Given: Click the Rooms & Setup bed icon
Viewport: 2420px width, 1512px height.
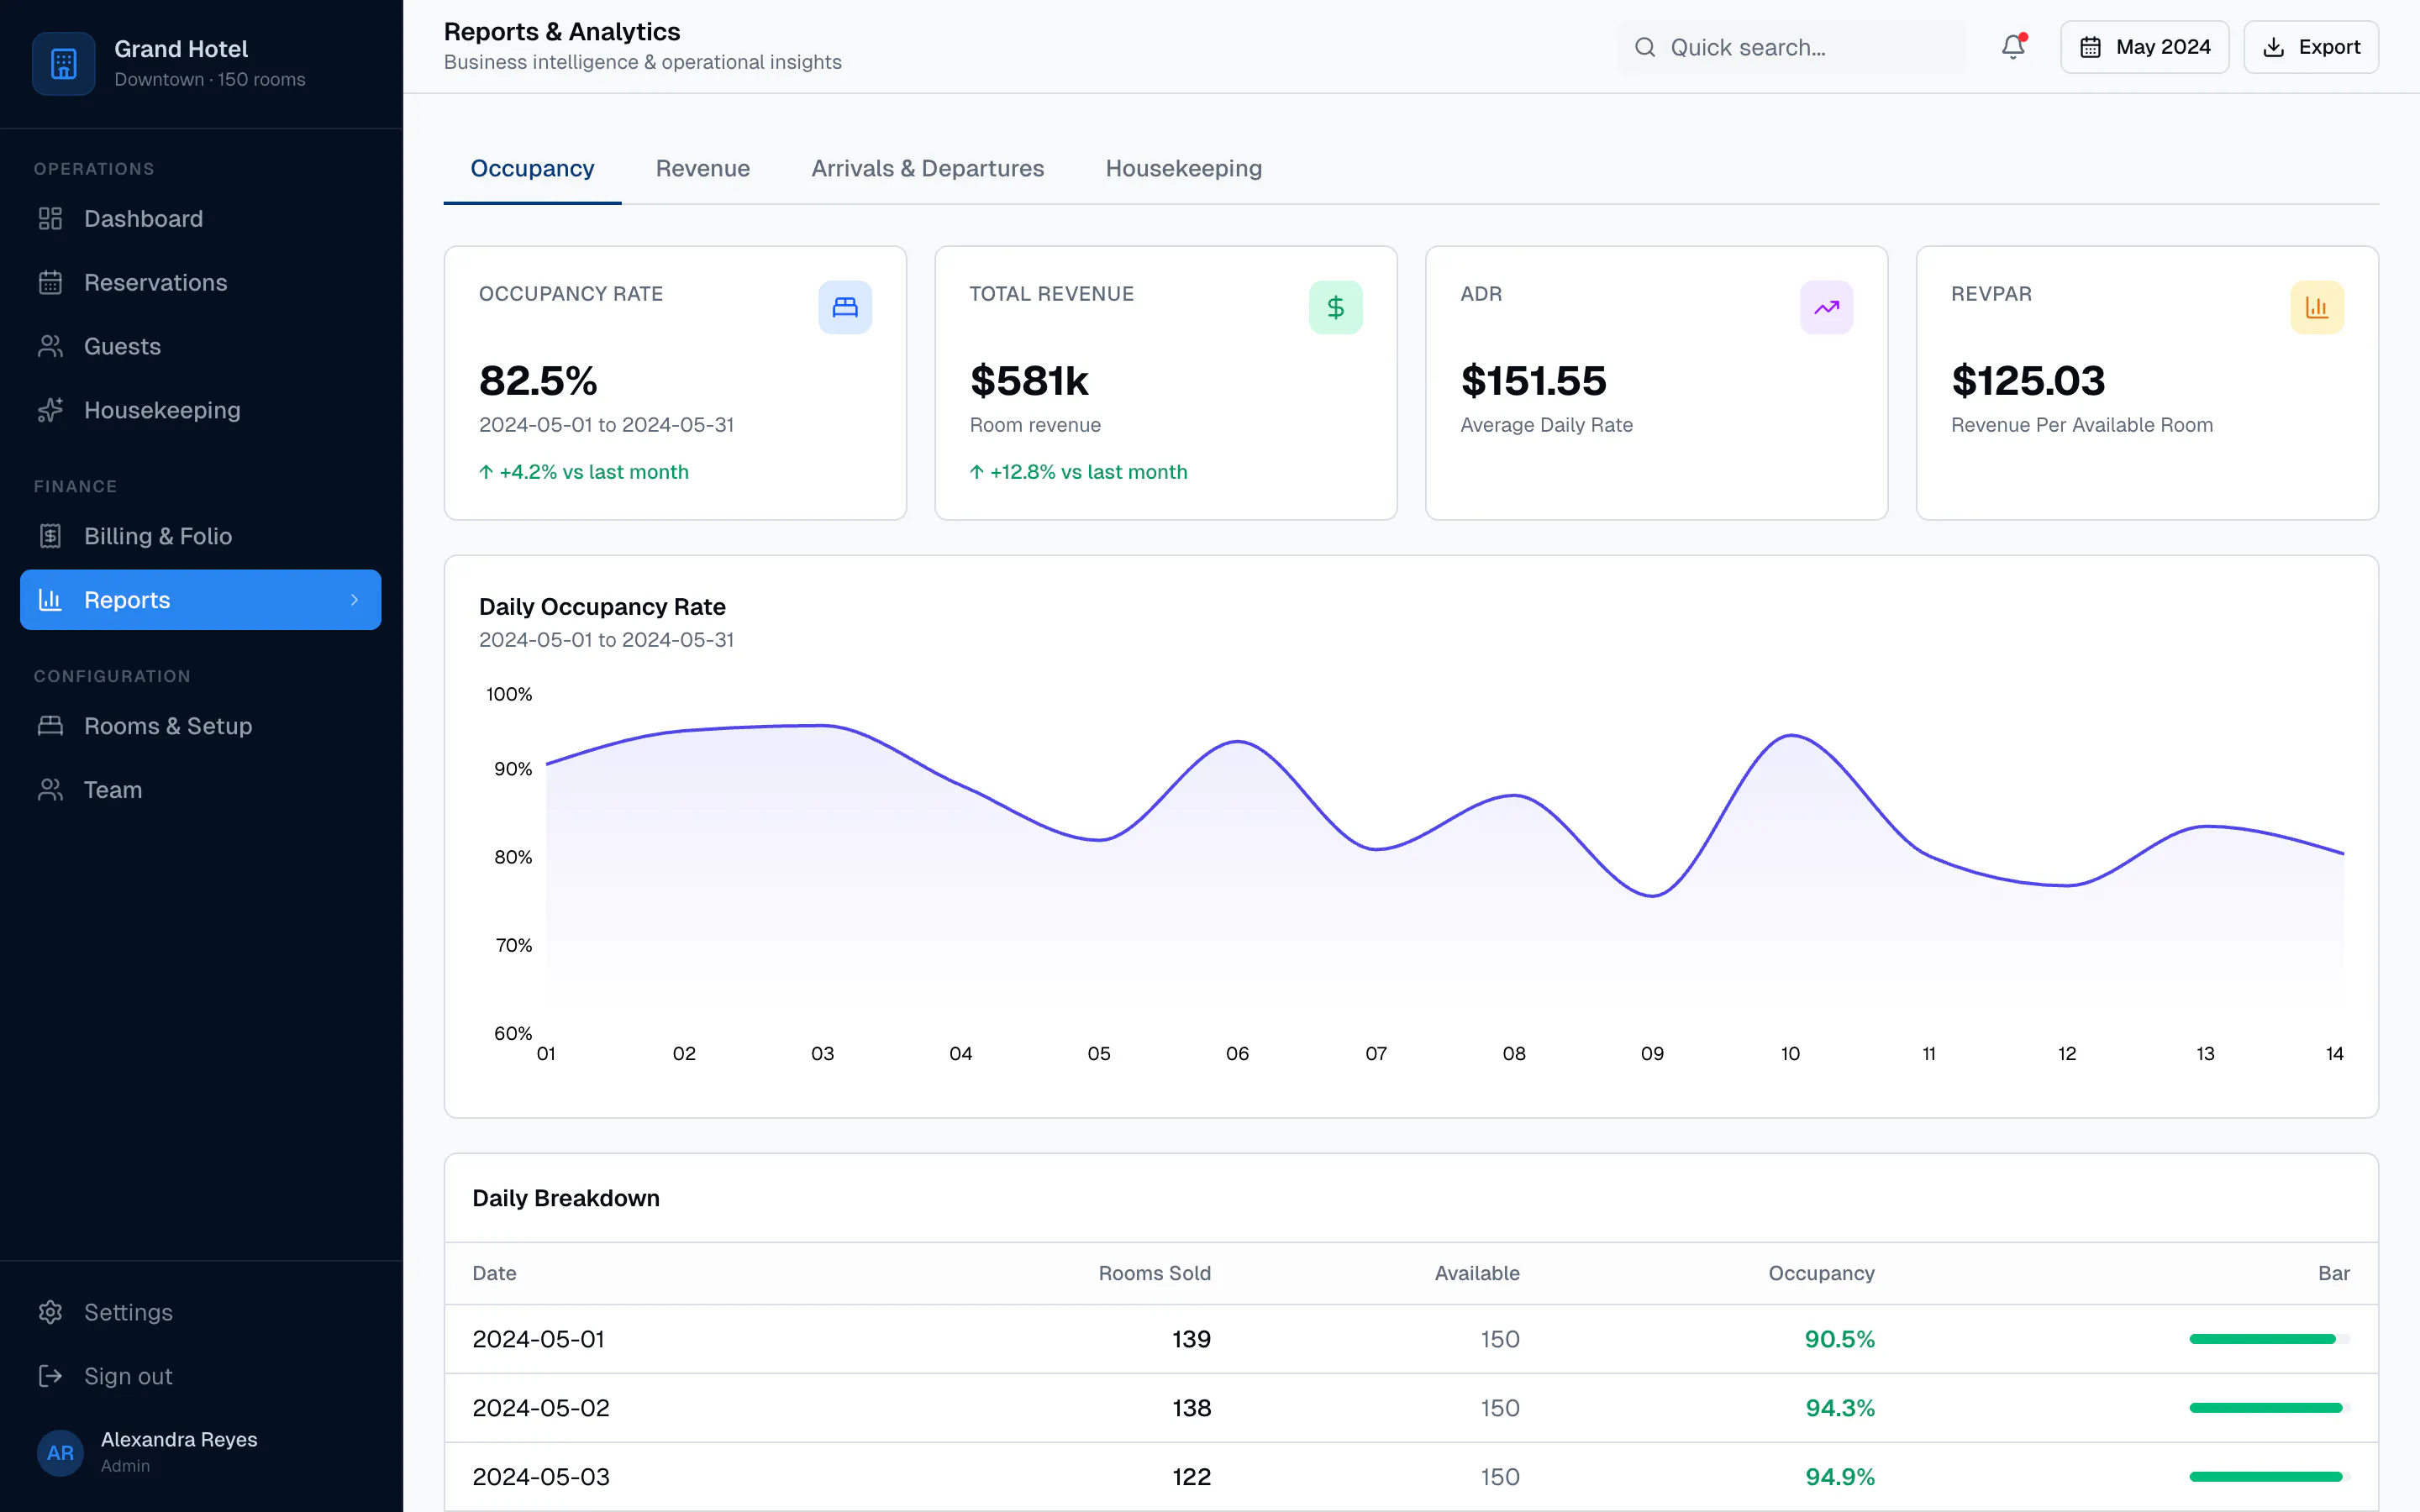Looking at the screenshot, I should [50, 726].
